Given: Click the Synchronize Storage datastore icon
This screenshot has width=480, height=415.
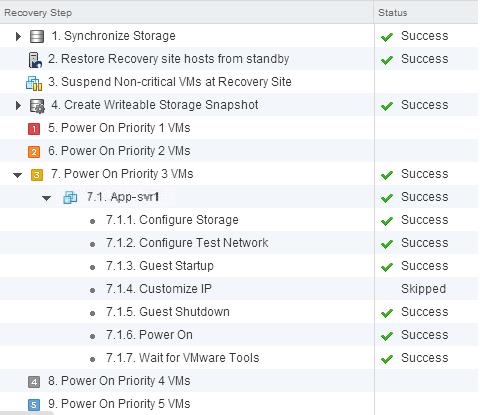Looking at the screenshot, I should pos(37,36).
